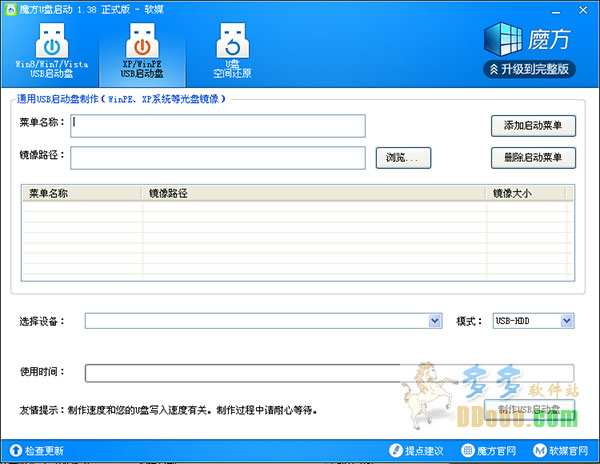The height and width of the screenshot is (464, 600).
Task: Open the U盘空间还原 tab
Action: tap(232, 51)
